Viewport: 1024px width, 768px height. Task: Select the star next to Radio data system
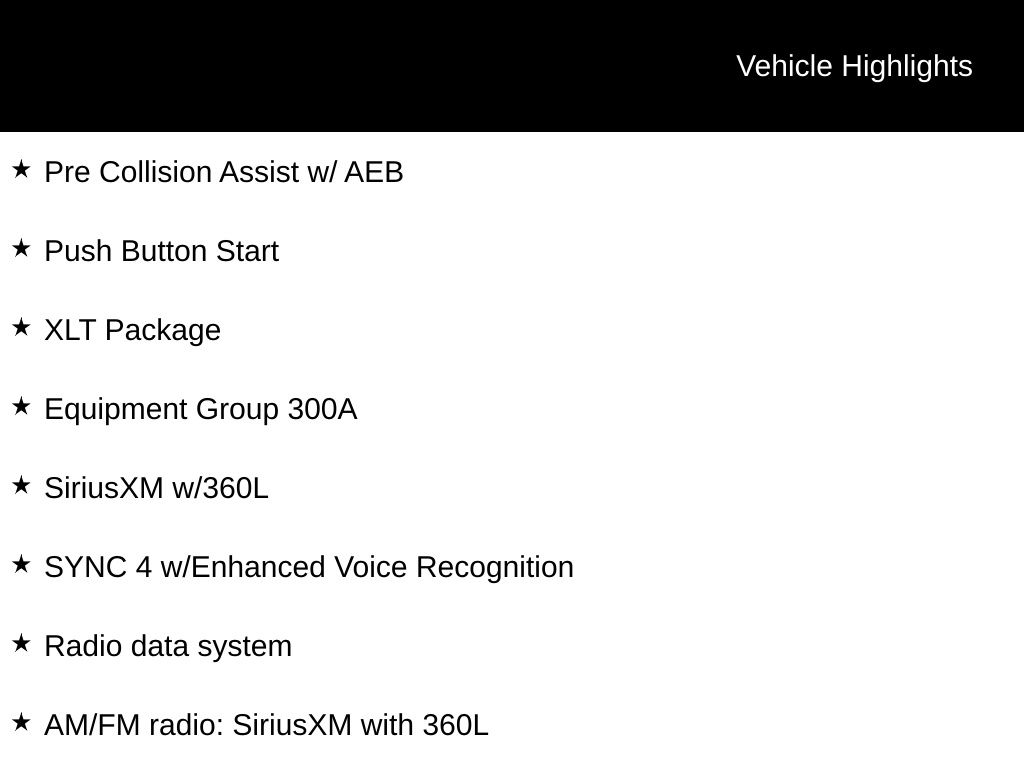[x=21, y=643]
